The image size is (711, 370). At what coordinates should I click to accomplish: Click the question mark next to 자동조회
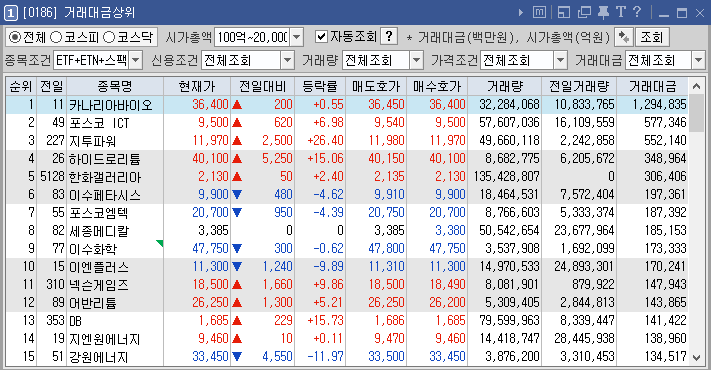click(389, 36)
